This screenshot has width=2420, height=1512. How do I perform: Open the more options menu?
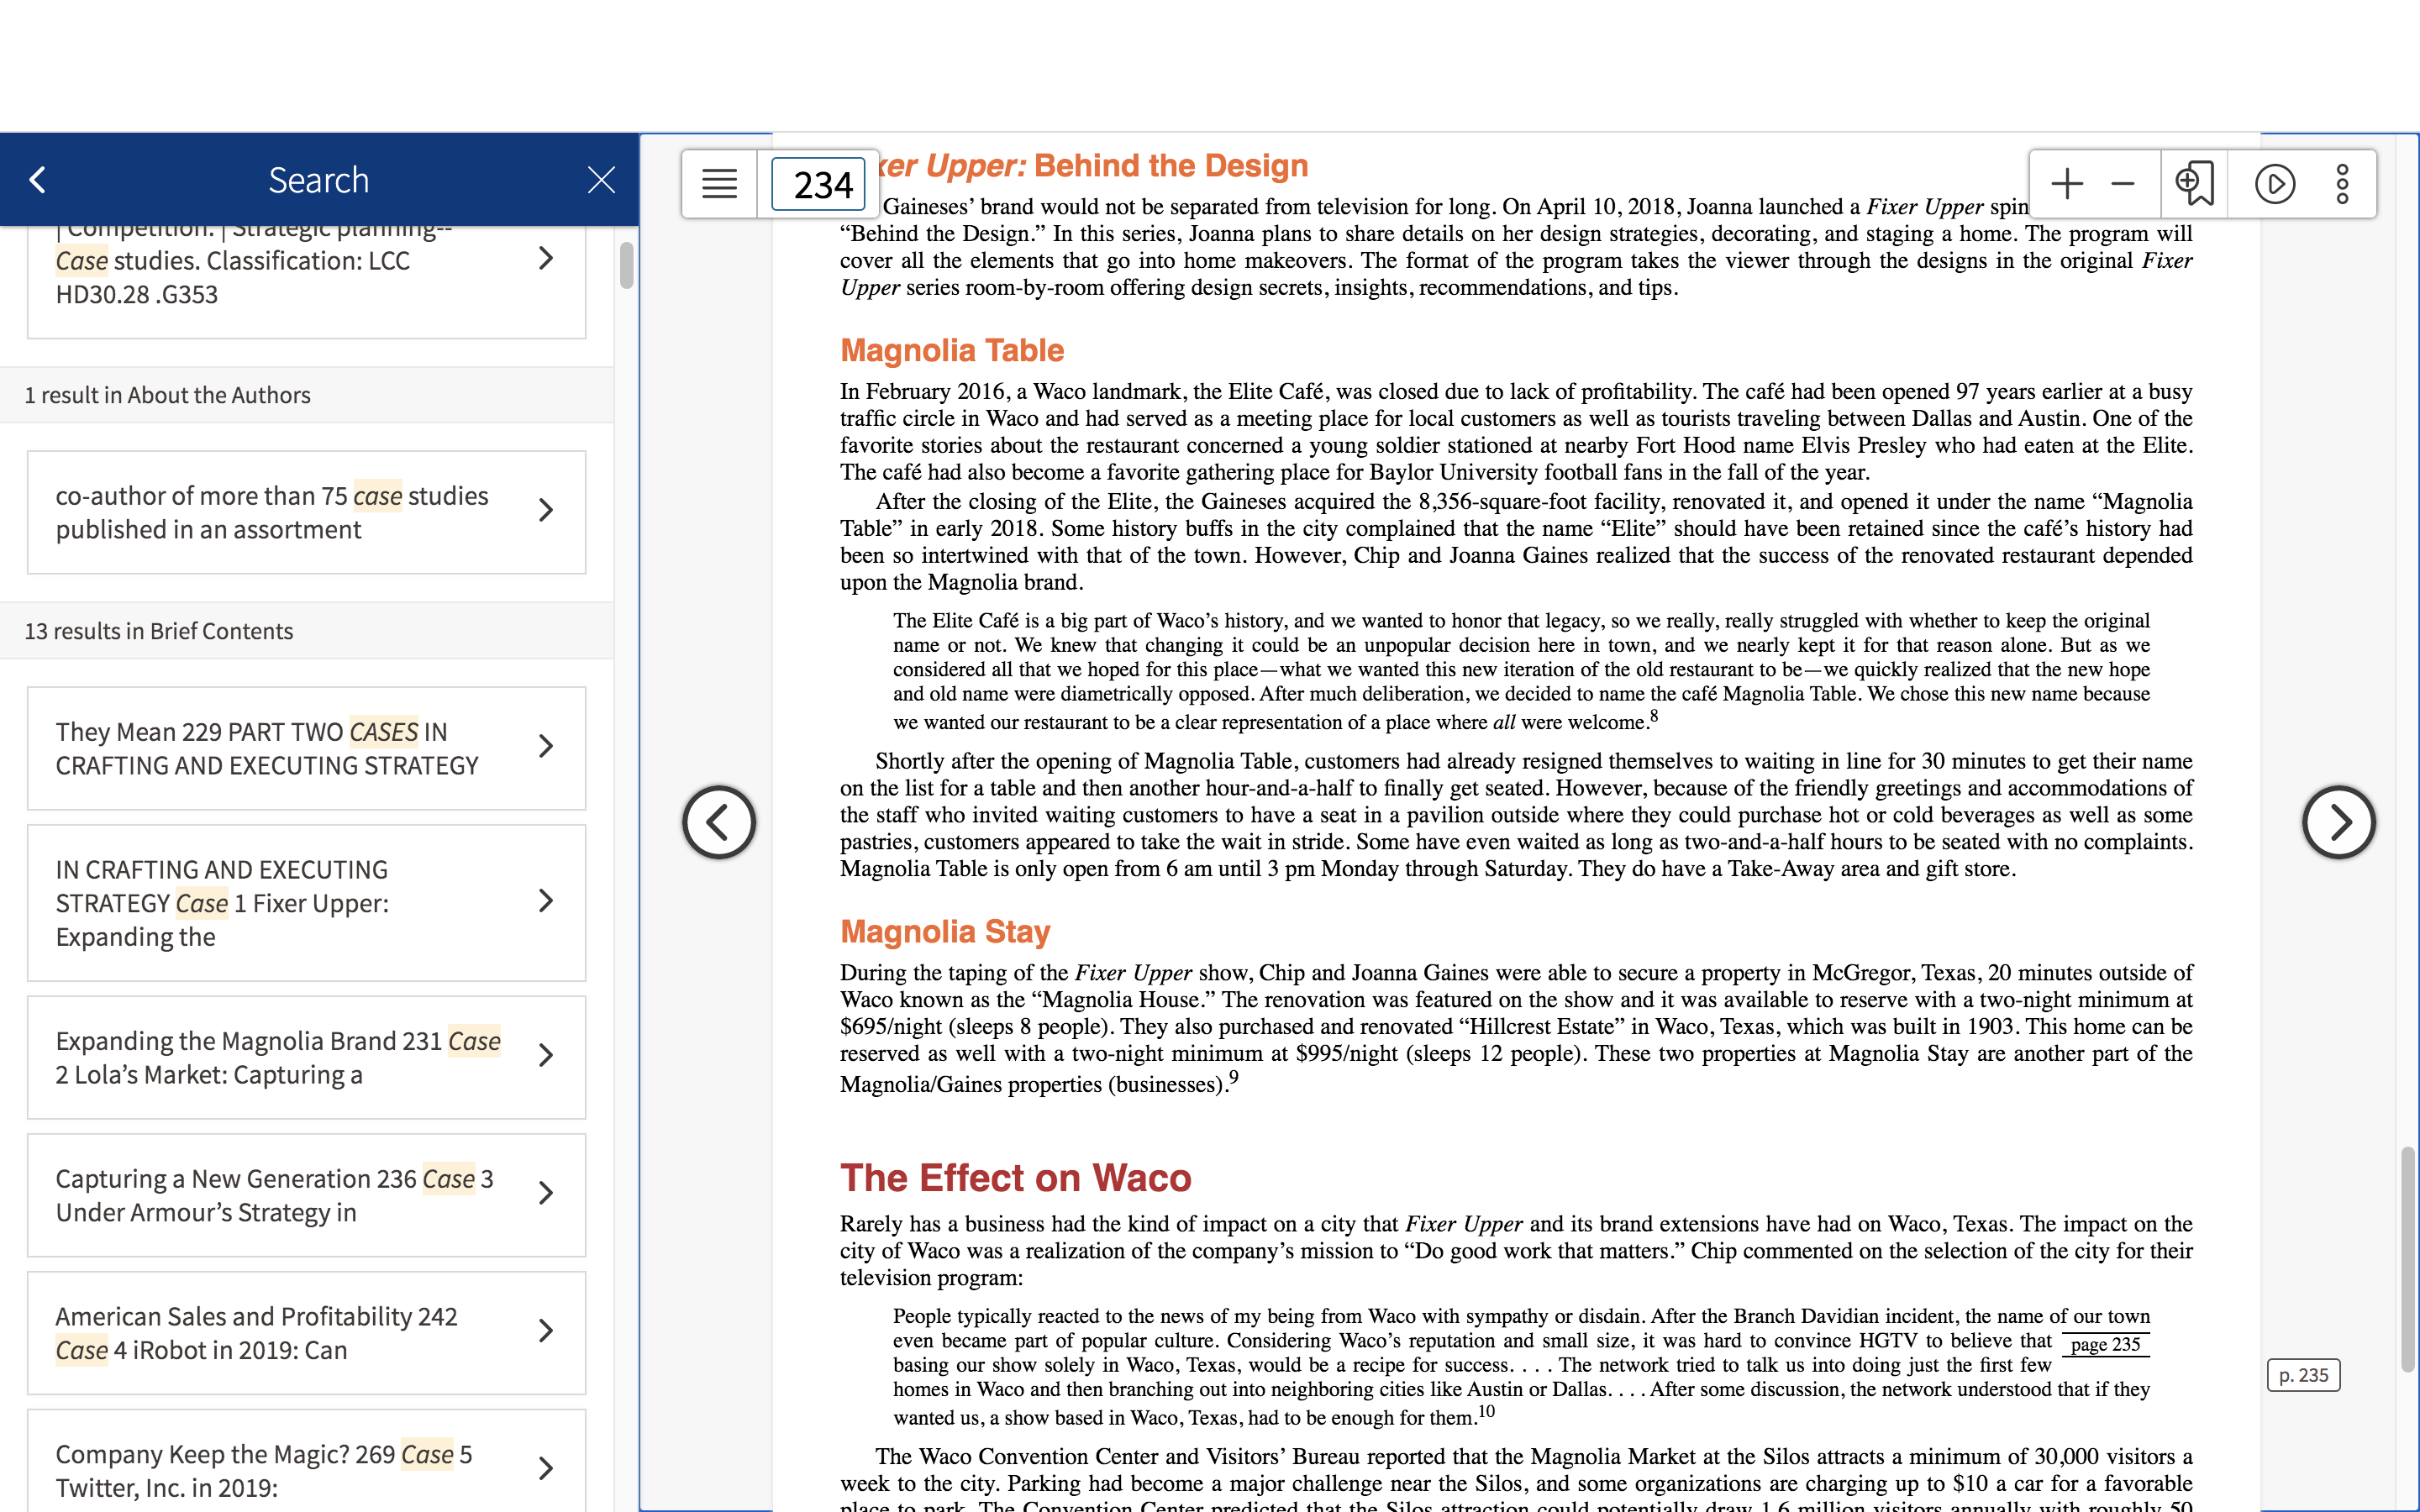[2342, 184]
